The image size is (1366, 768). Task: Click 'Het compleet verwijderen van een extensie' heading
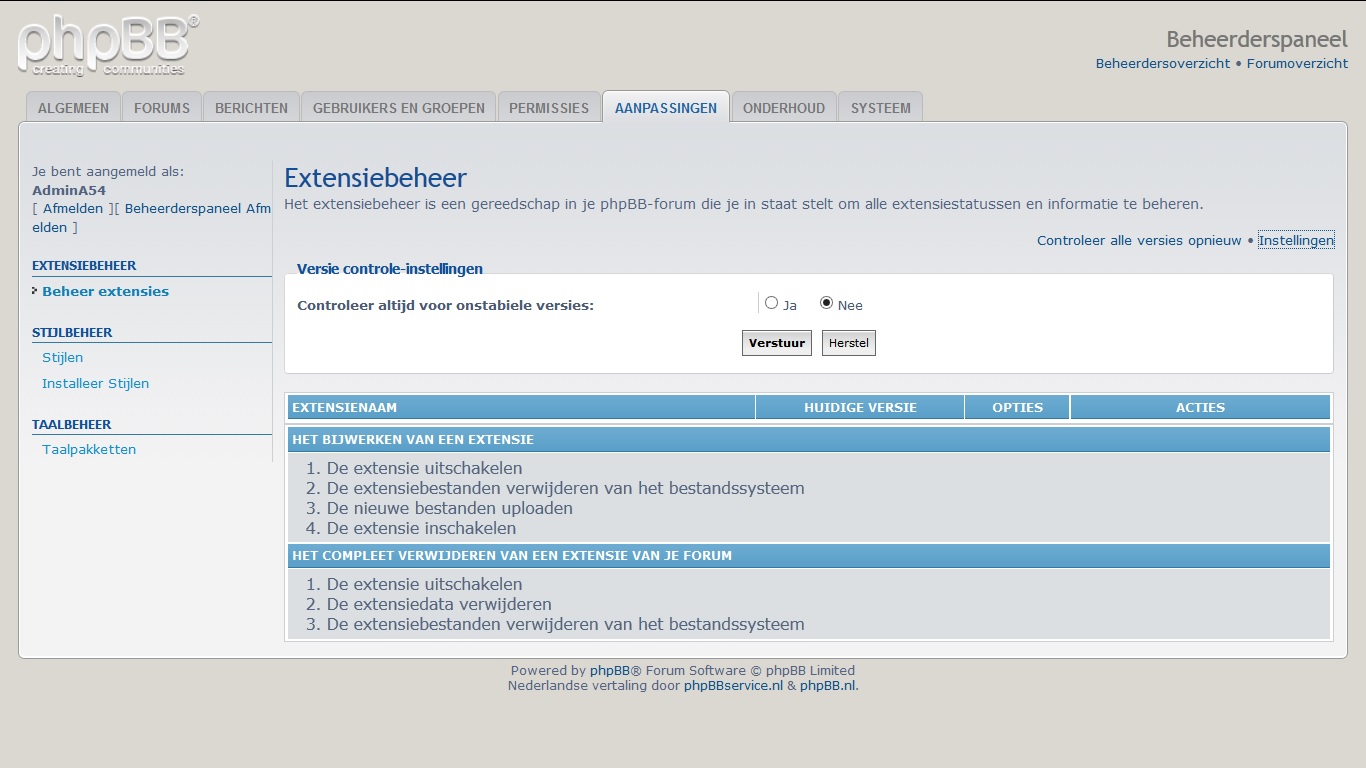coord(512,555)
